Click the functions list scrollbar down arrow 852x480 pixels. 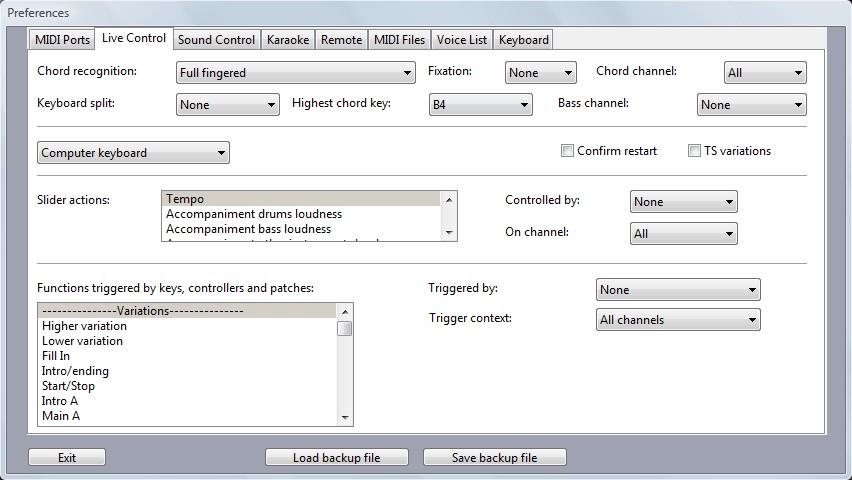[345, 418]
